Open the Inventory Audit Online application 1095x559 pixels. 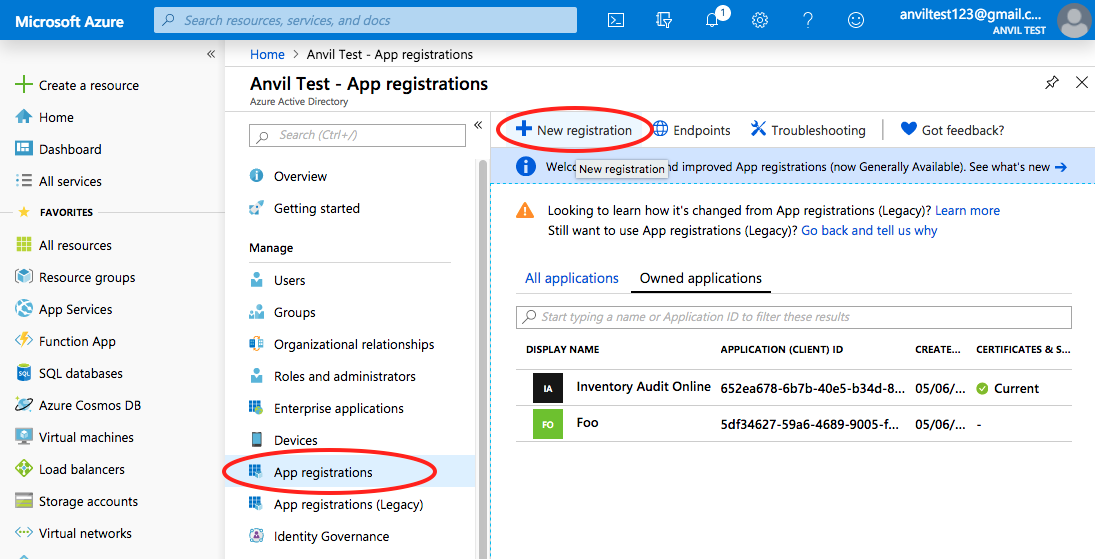pos(643,387)
